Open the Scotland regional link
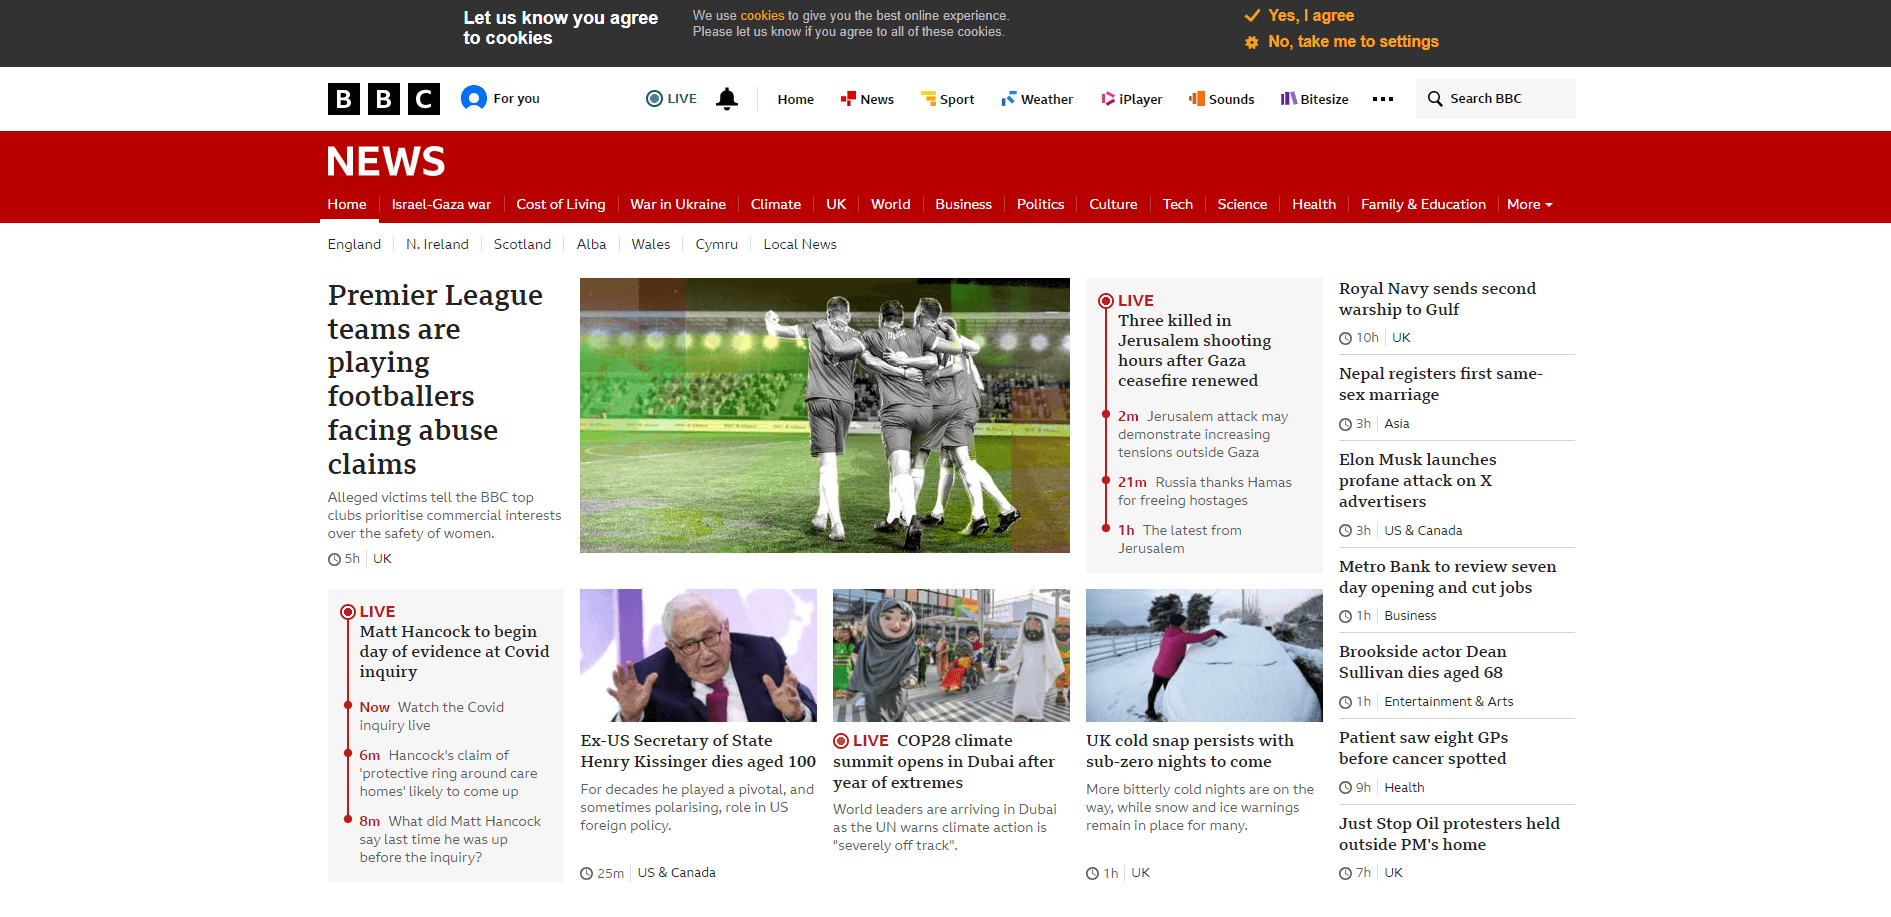The image size is (1891, 917). click(x=522, y=244)
